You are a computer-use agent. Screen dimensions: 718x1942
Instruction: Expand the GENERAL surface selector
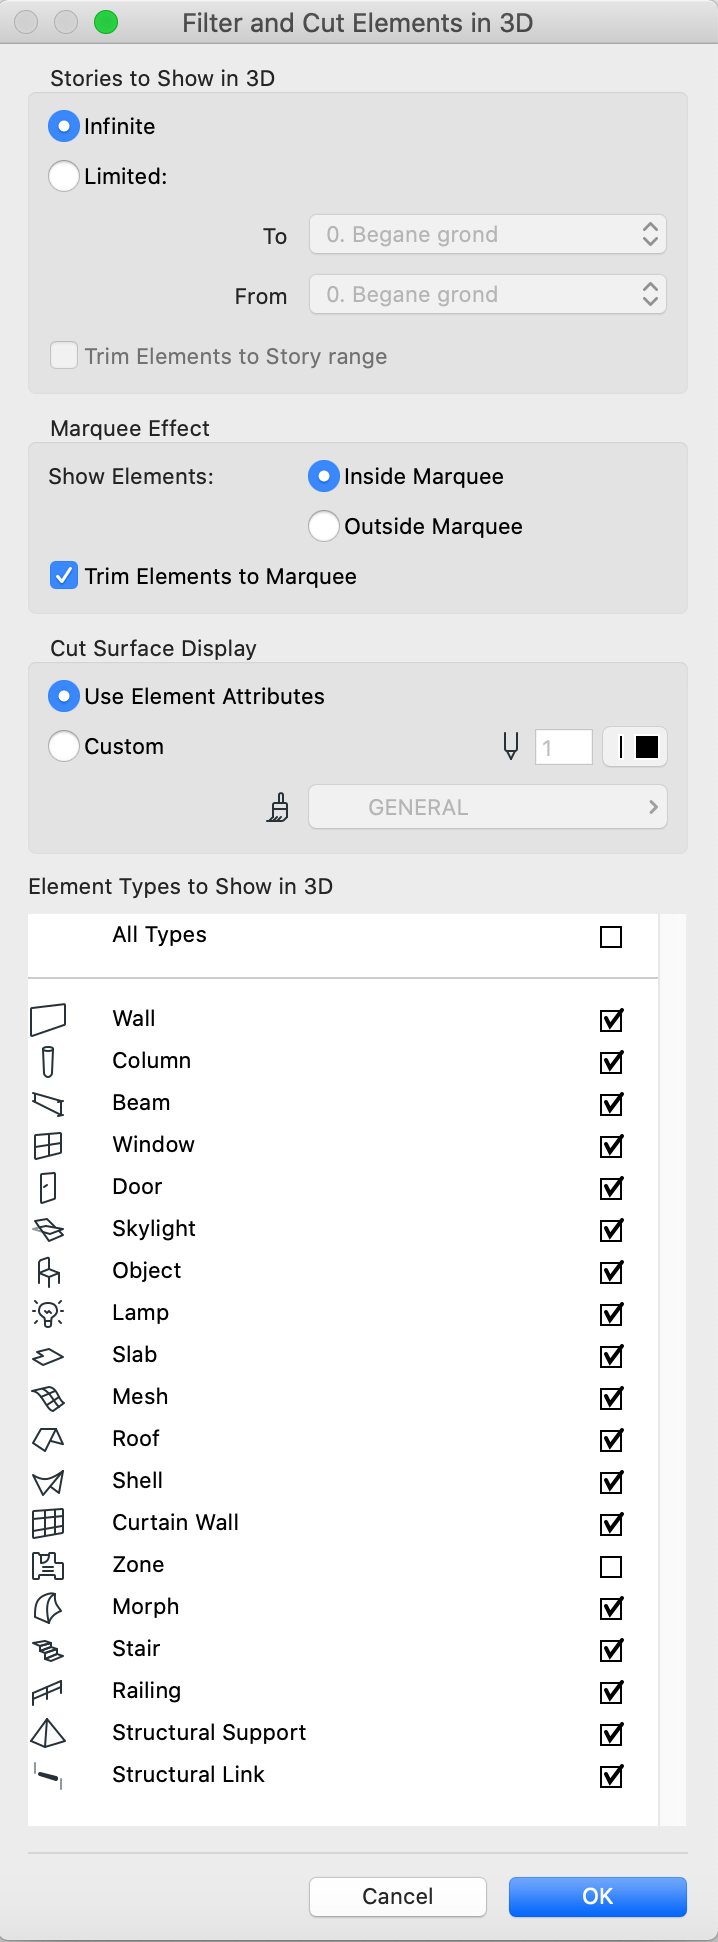[x=488, y=807]
